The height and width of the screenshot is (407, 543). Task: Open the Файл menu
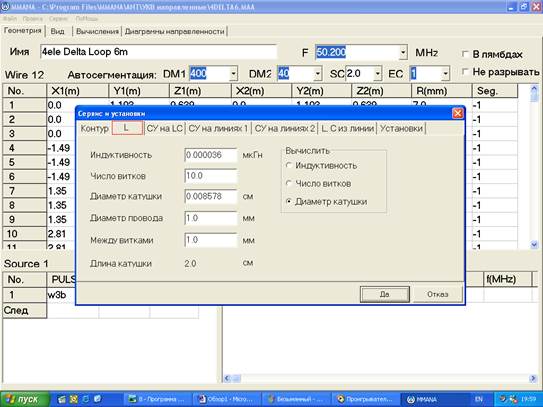click(10, 19)
